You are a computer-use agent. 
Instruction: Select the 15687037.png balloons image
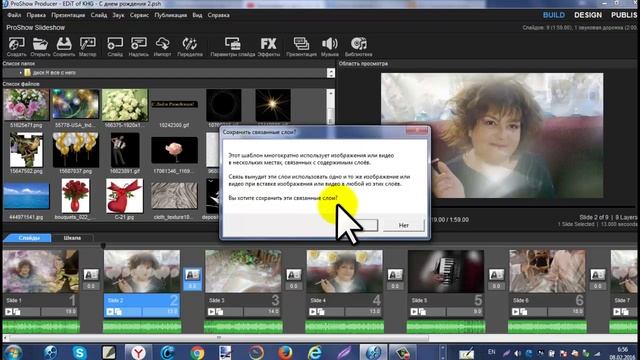[x=76, y=150]
